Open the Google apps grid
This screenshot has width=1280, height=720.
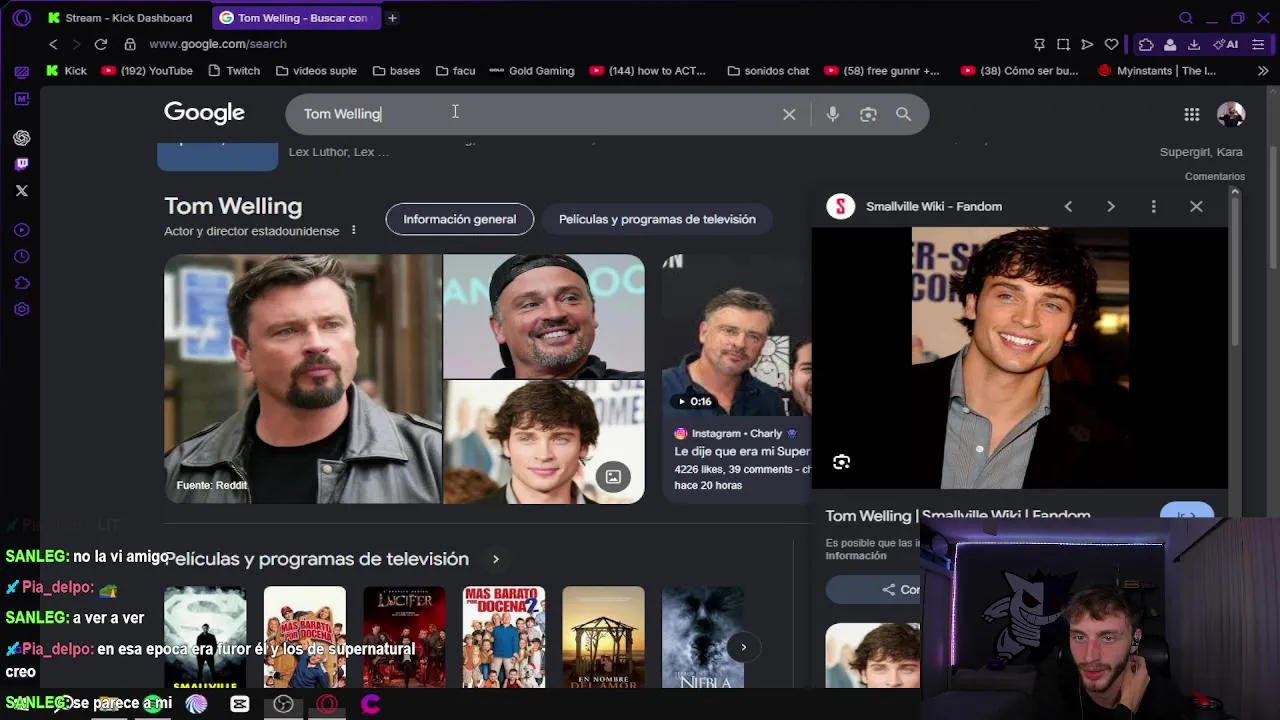(x=1192, y=115)
